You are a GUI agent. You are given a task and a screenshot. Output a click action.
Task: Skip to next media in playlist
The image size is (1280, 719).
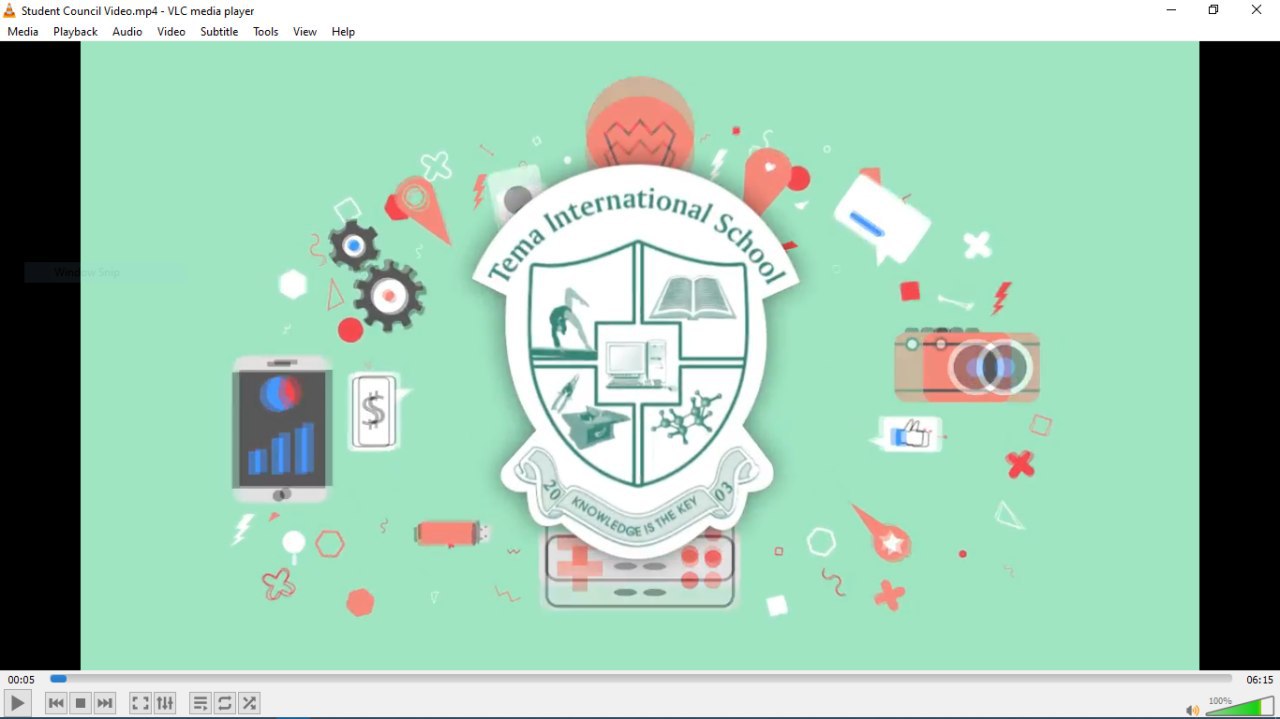105,703
